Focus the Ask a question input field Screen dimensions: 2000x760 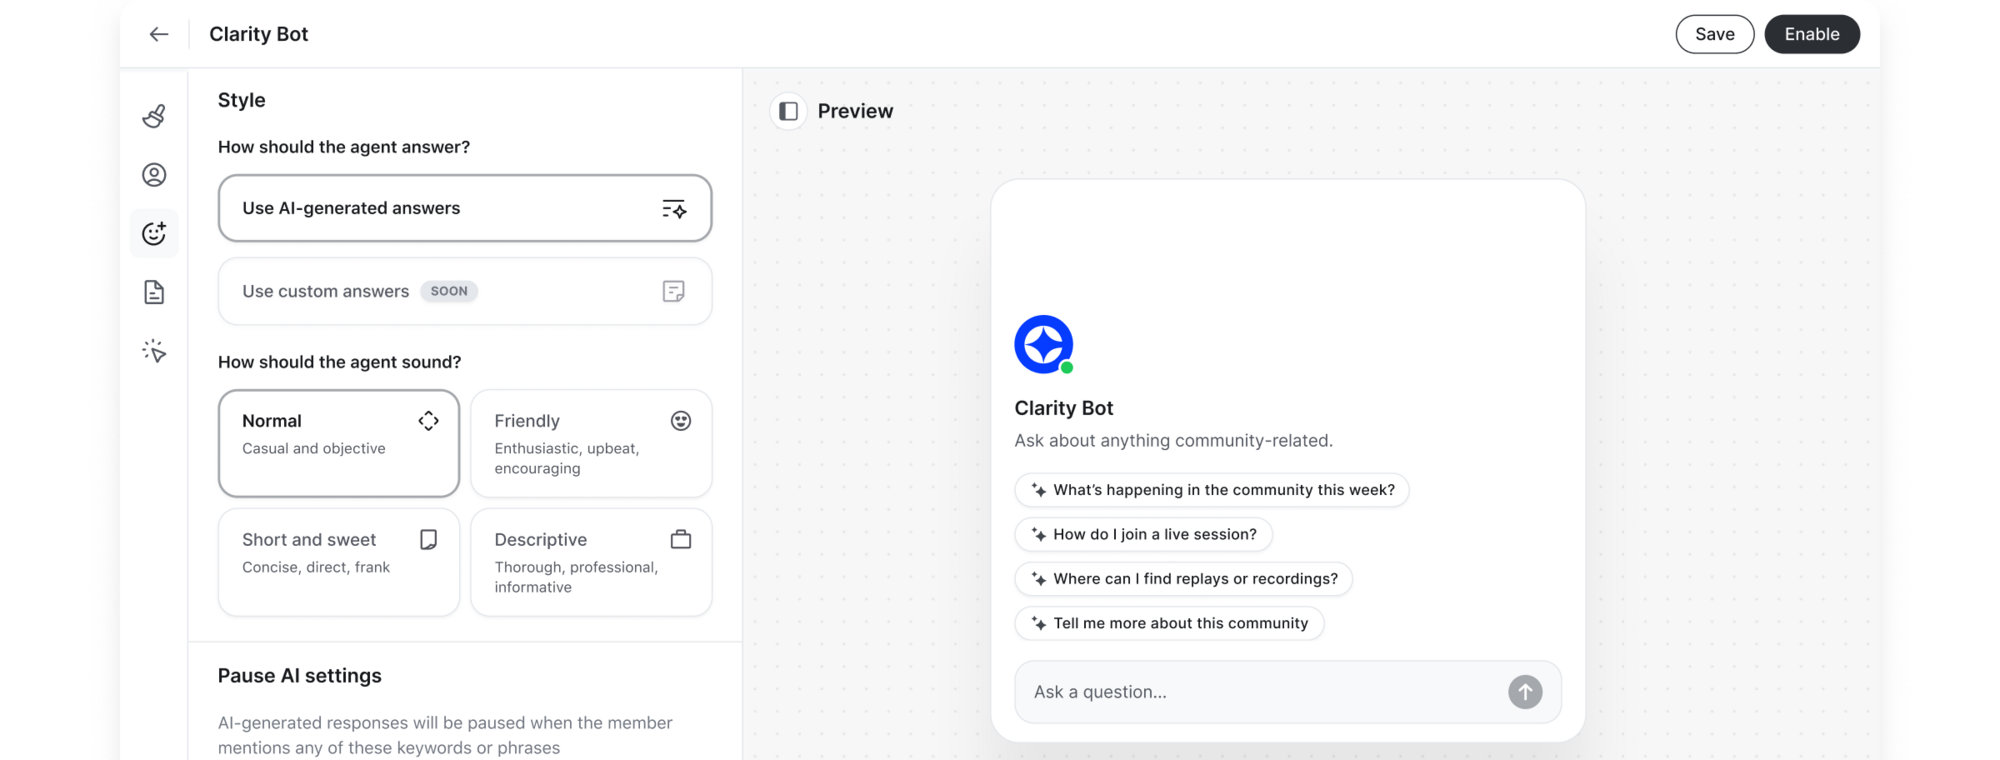point(1260,692)
